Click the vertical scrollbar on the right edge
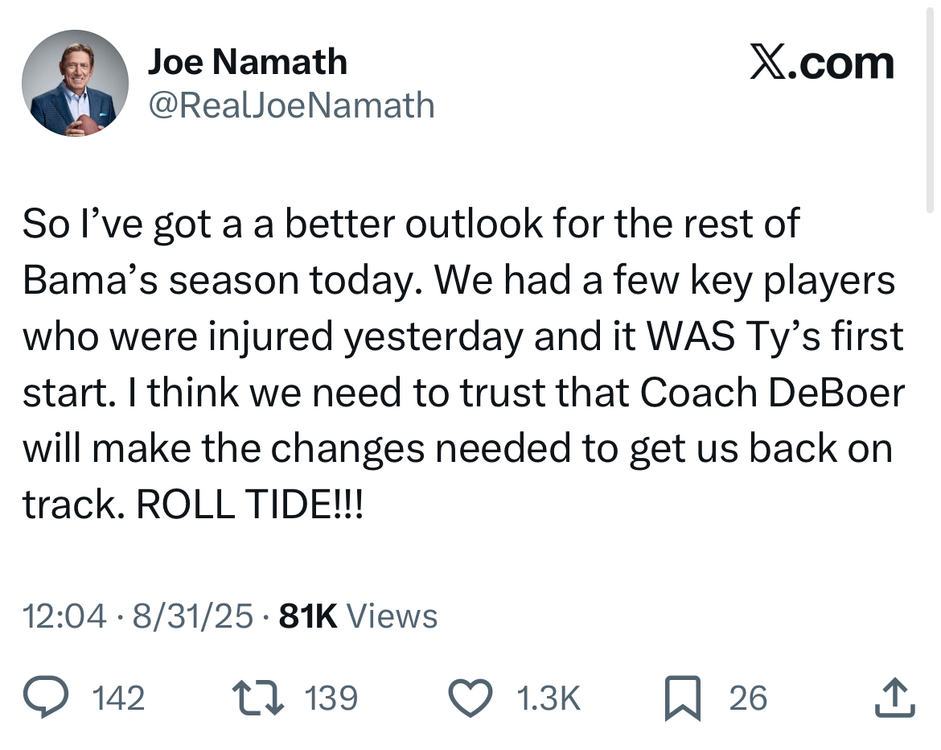Screen dimensions: 941x750 pos(933,100)
